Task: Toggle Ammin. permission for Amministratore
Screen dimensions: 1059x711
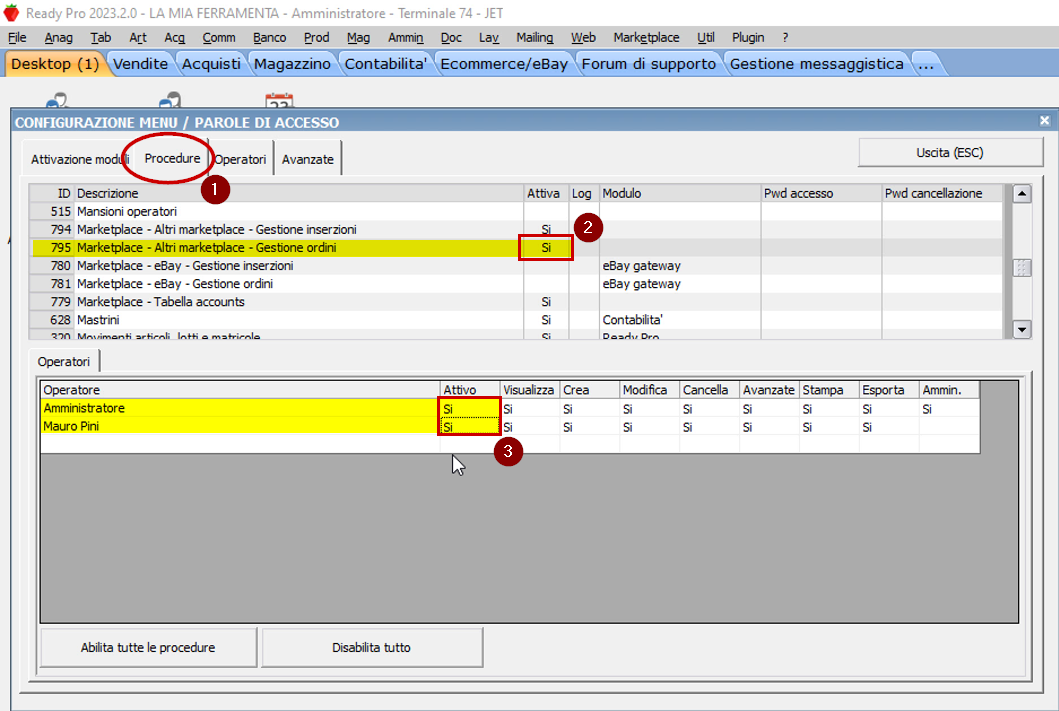Action: (949, 409)
